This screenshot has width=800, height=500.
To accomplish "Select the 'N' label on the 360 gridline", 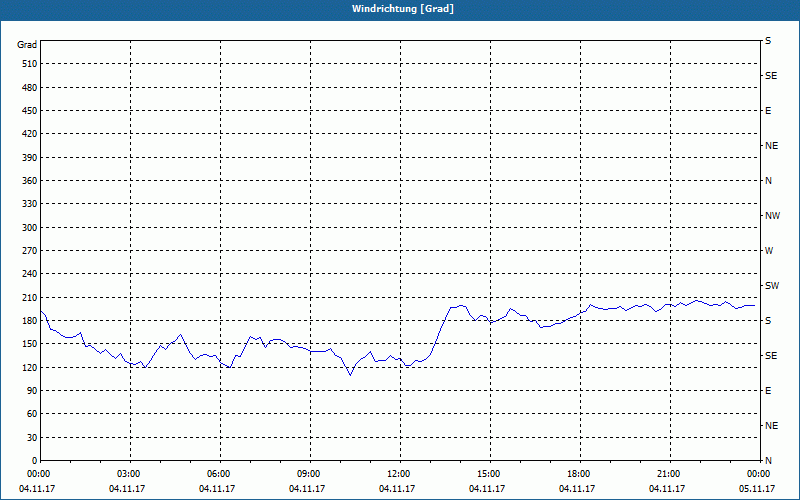I will click(x=768, y=181).
